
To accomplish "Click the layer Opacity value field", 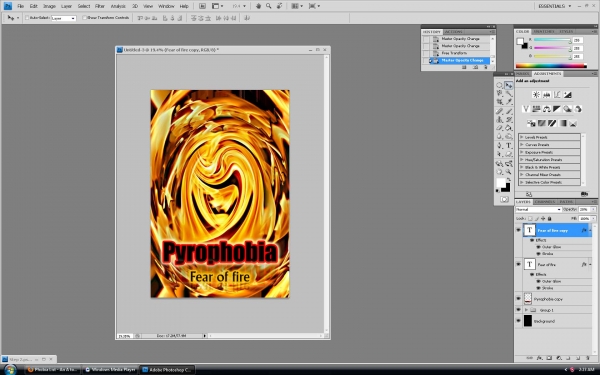I will (x=584, y=210).
